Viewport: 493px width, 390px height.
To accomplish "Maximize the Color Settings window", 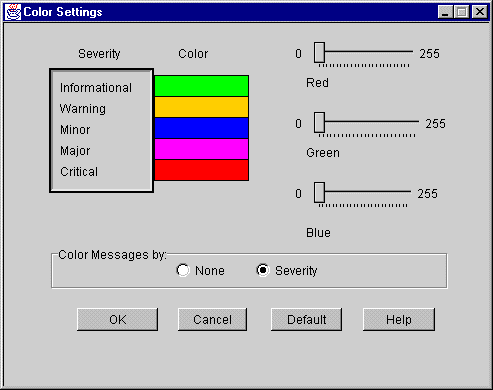I will 462,12.
